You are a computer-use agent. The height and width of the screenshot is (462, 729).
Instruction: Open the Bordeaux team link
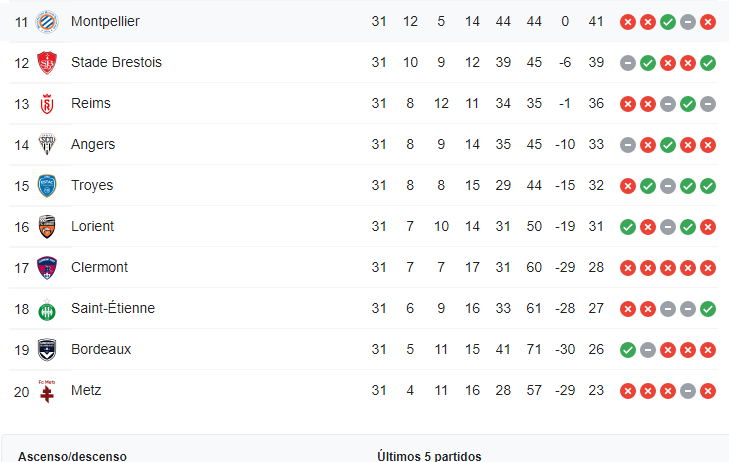tap(101, 349)
